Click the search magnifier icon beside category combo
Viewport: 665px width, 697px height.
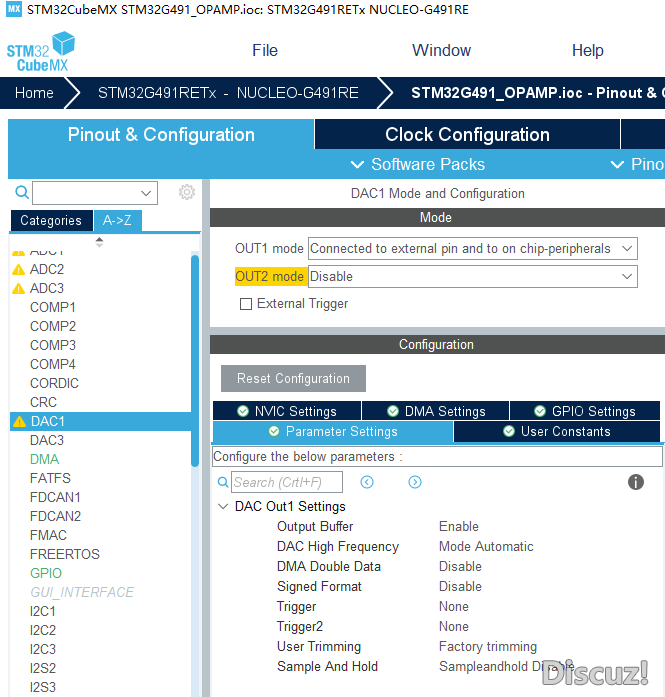click(22, 192)
